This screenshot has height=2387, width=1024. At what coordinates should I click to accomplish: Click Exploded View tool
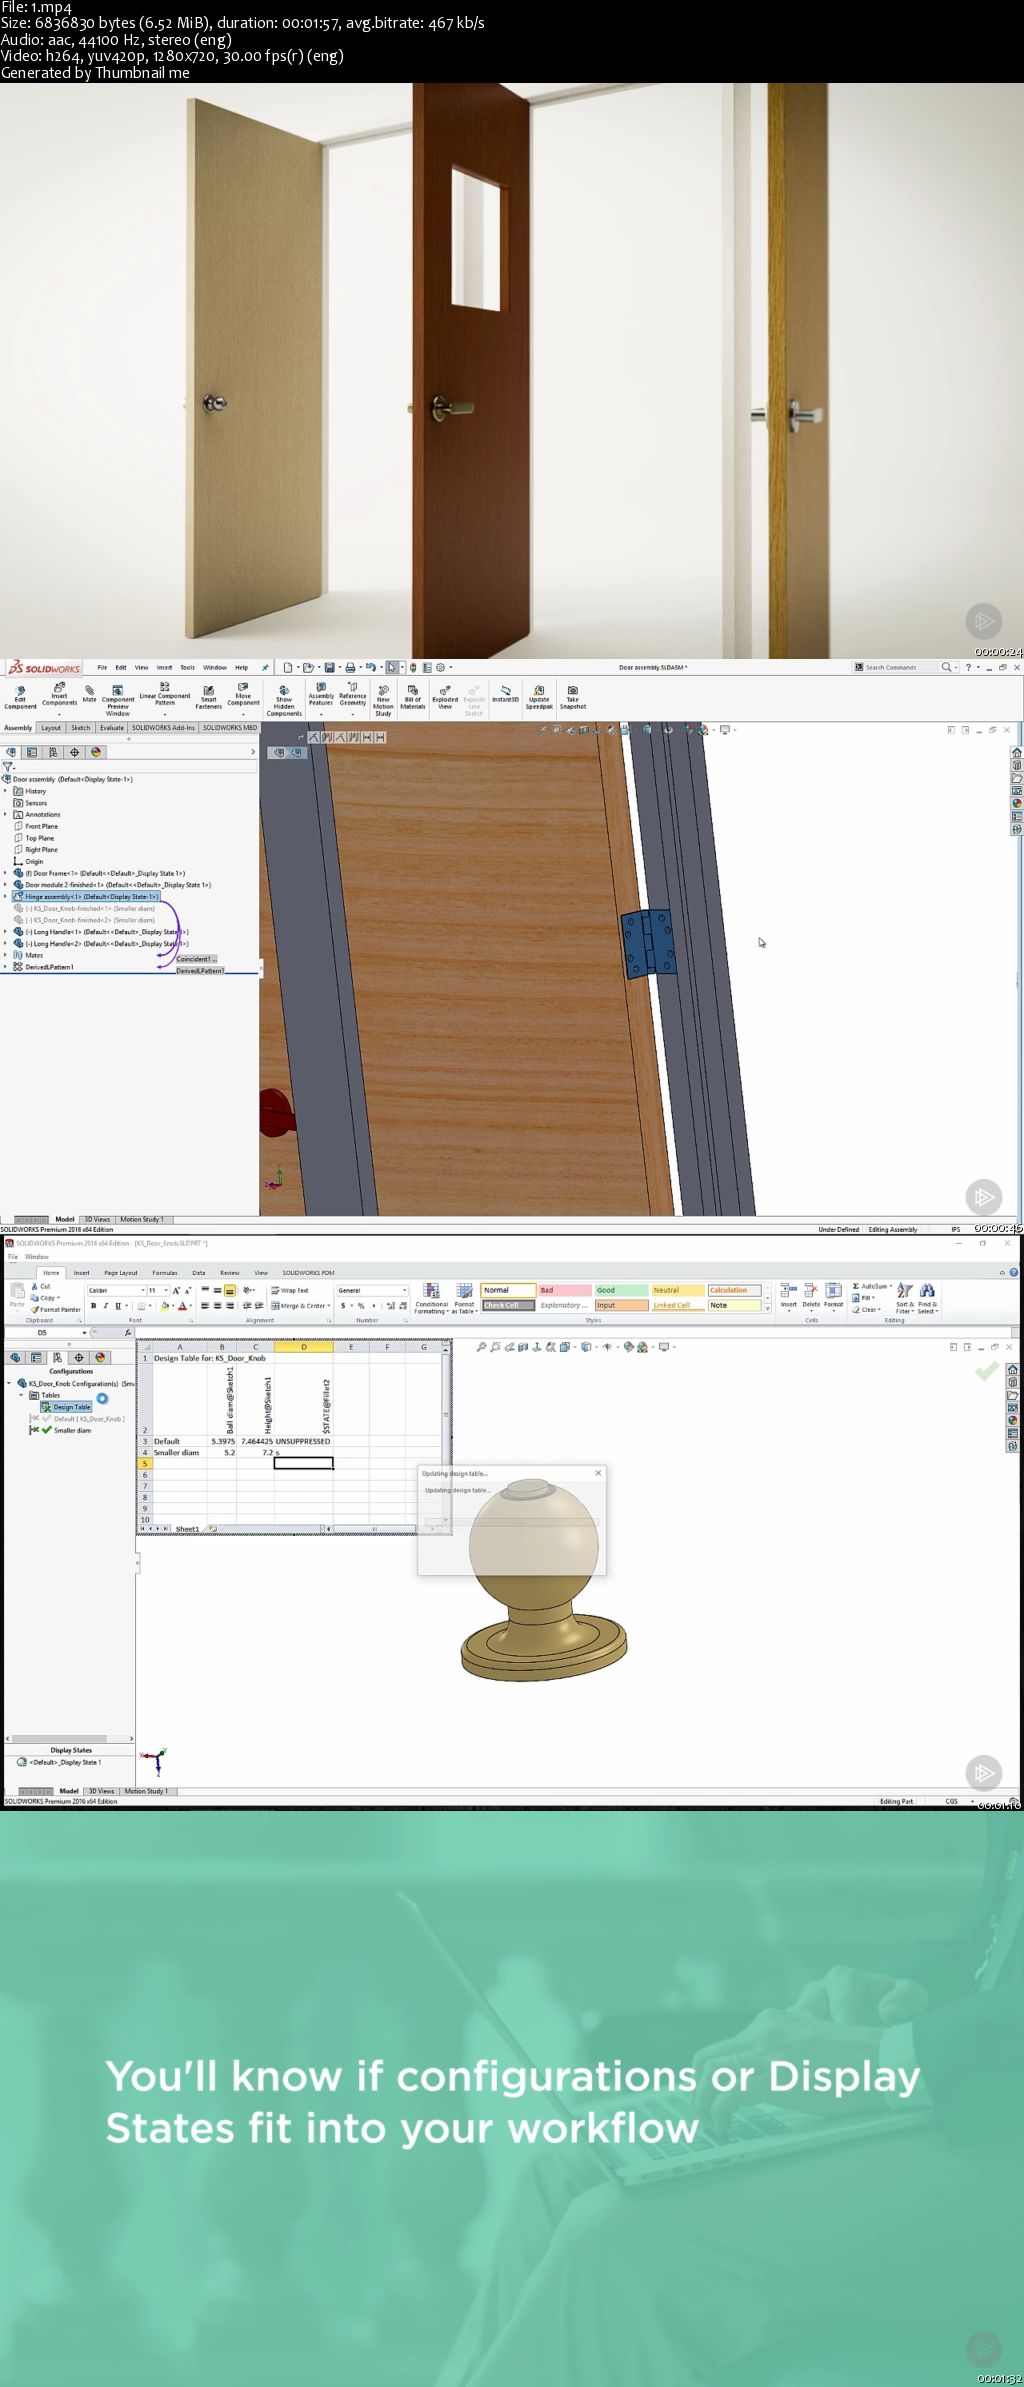[x=445, y=697]
